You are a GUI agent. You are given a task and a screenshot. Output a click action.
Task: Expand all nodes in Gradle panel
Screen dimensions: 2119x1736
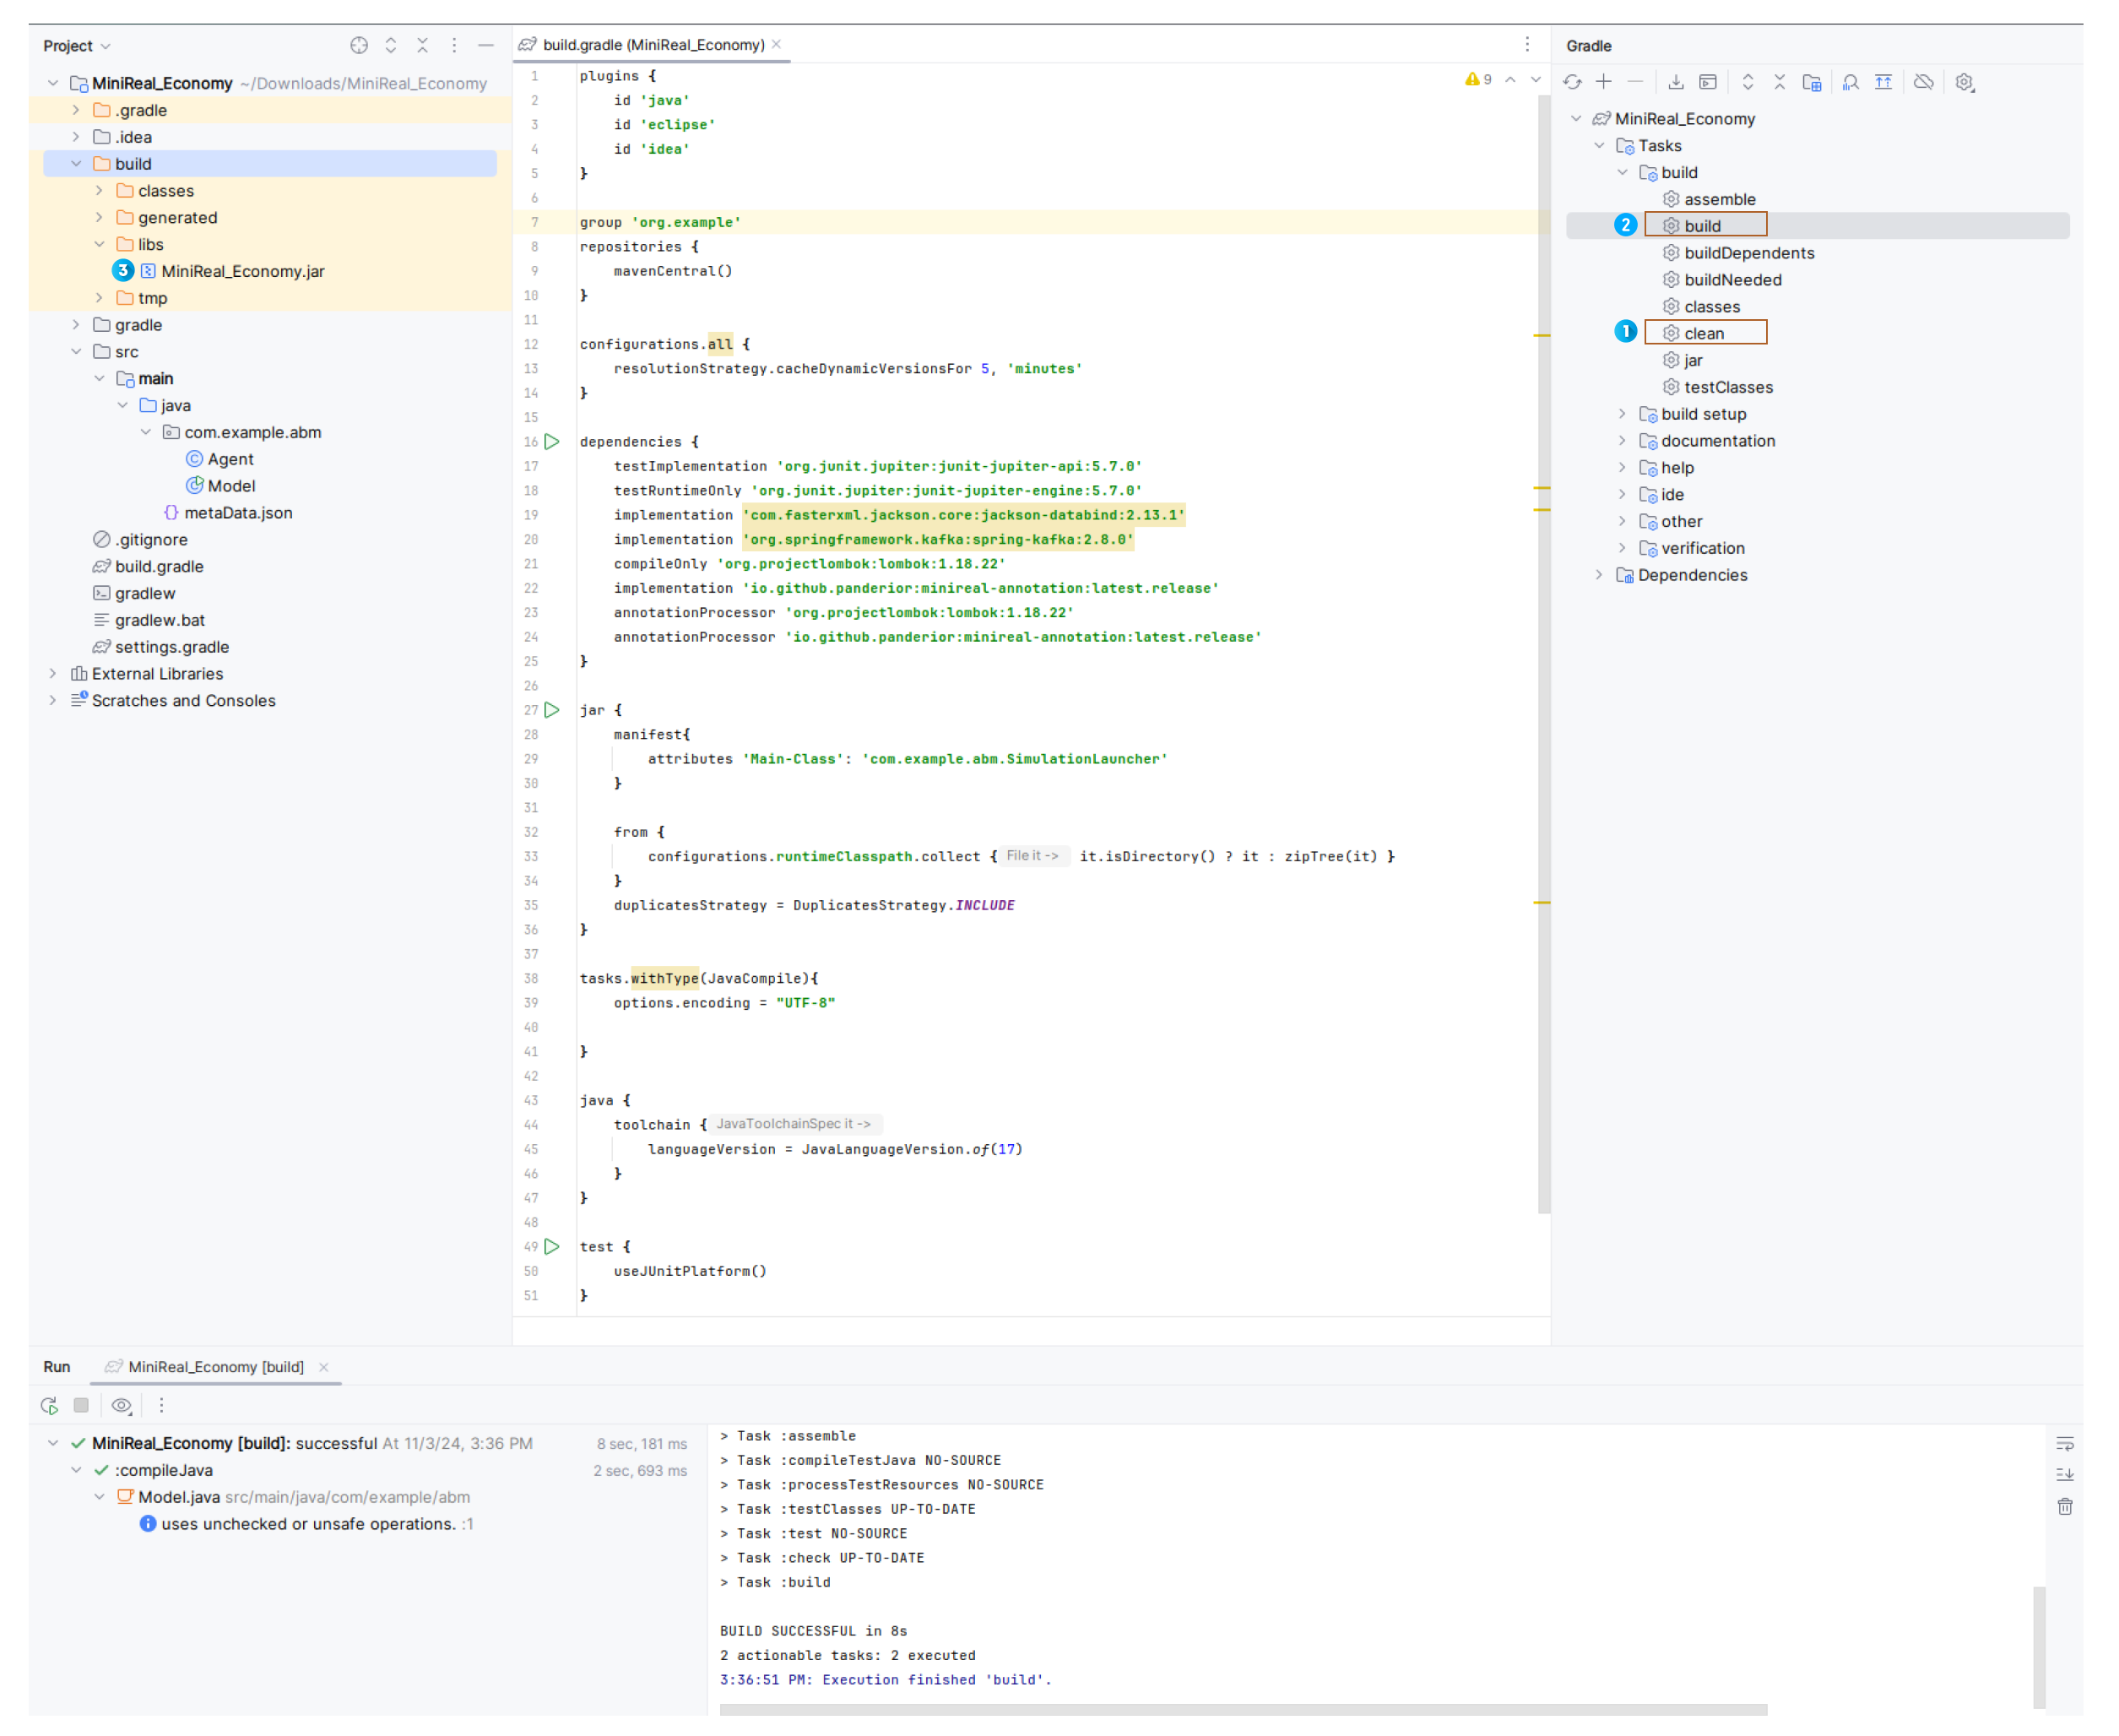click(1748, 82)
